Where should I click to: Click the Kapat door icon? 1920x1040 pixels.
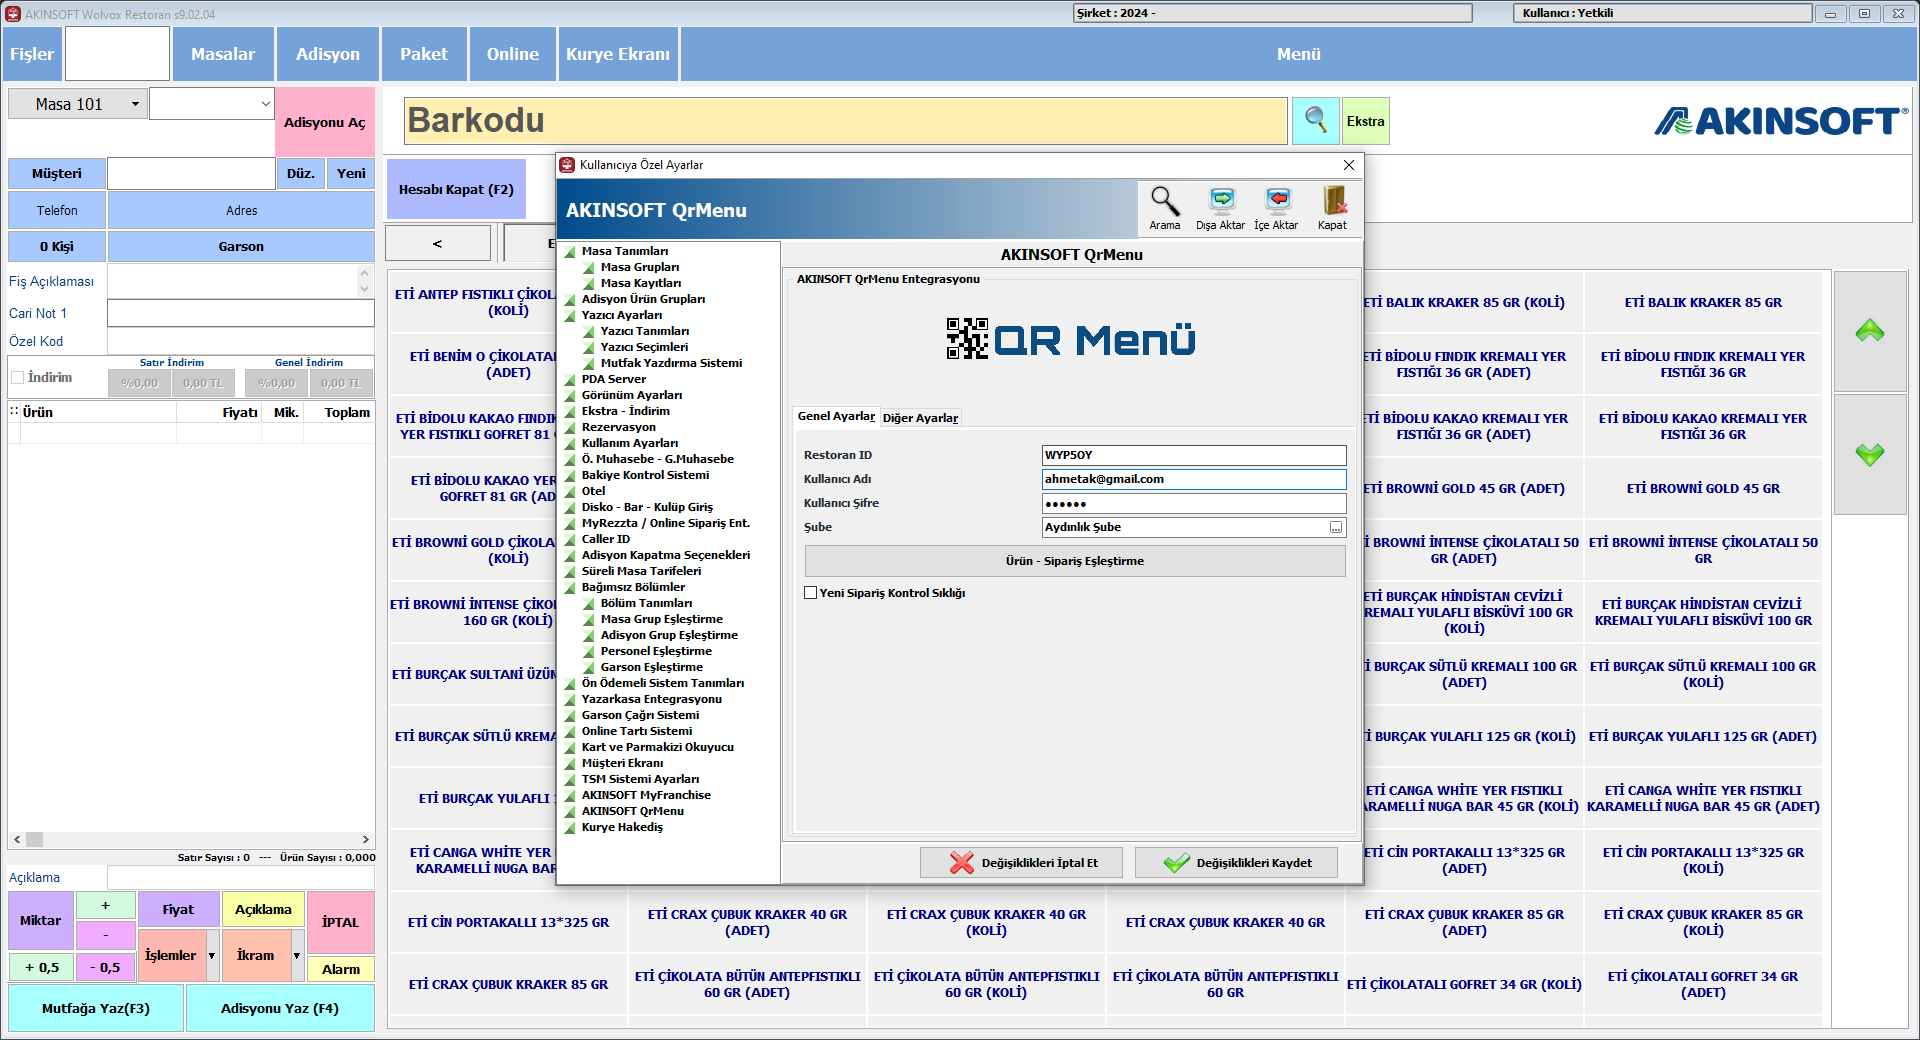coord(1333,202)
